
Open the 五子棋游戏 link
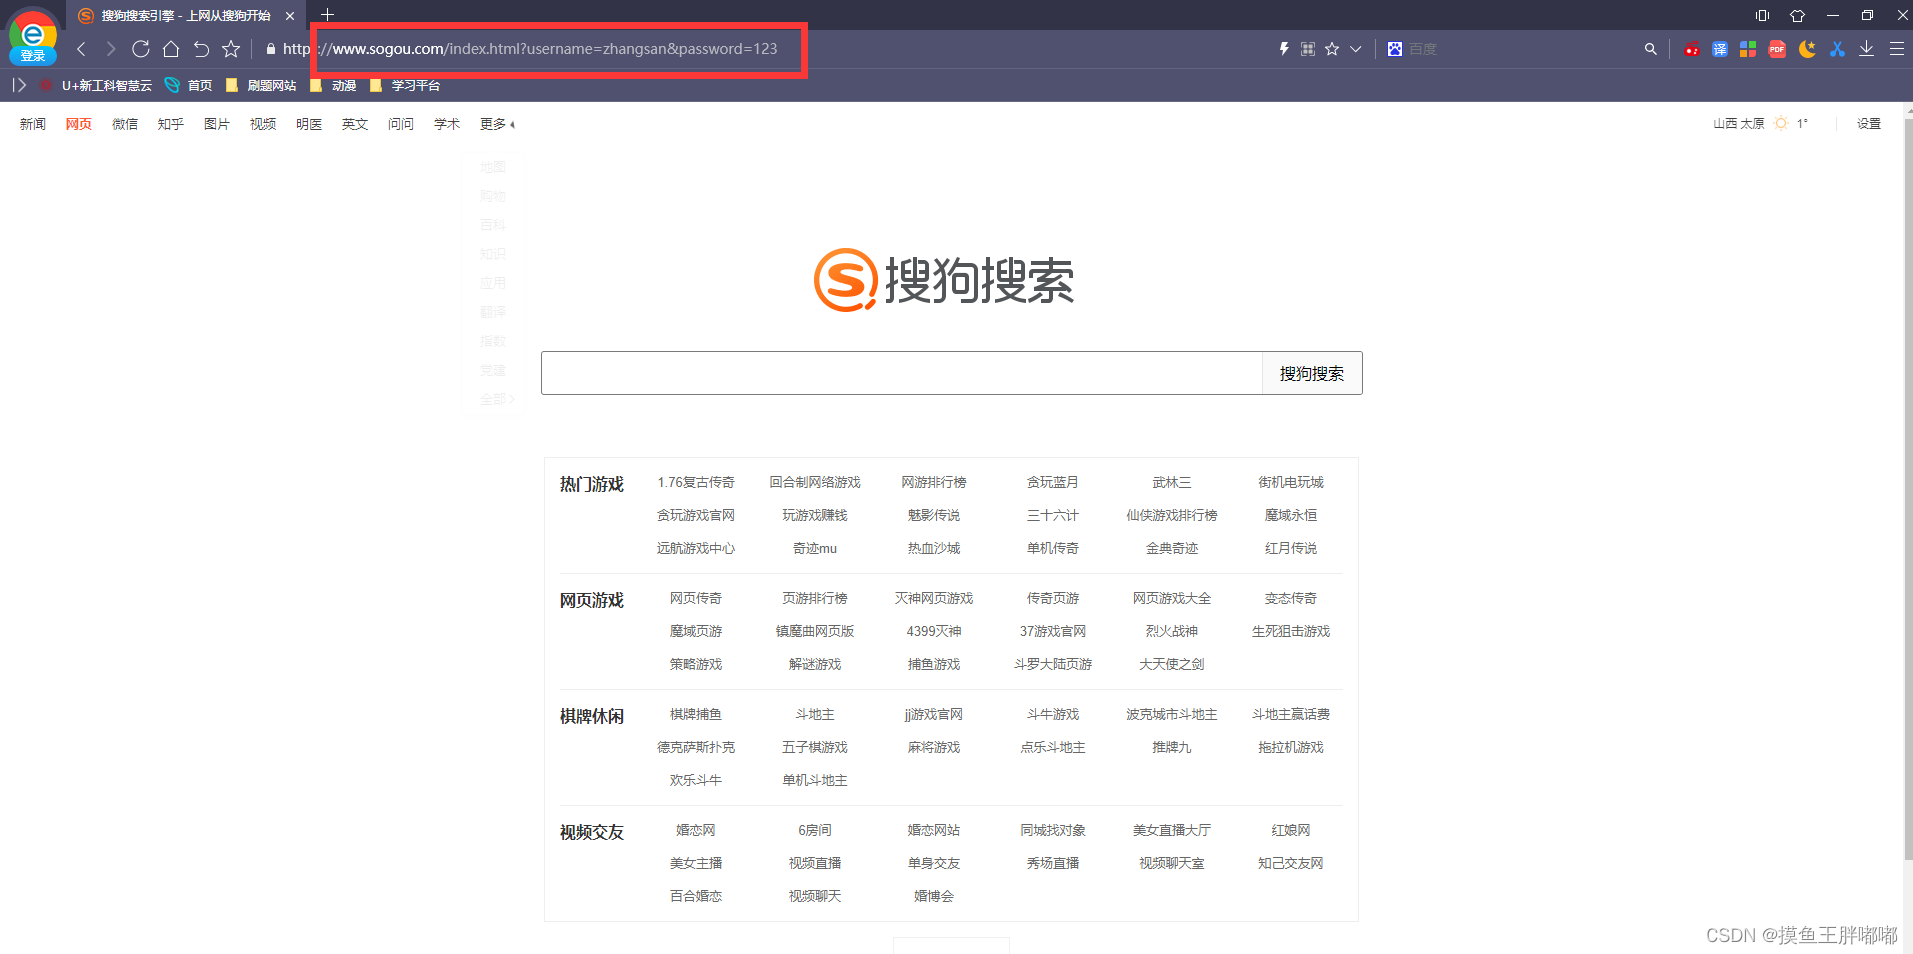(815, 747)
